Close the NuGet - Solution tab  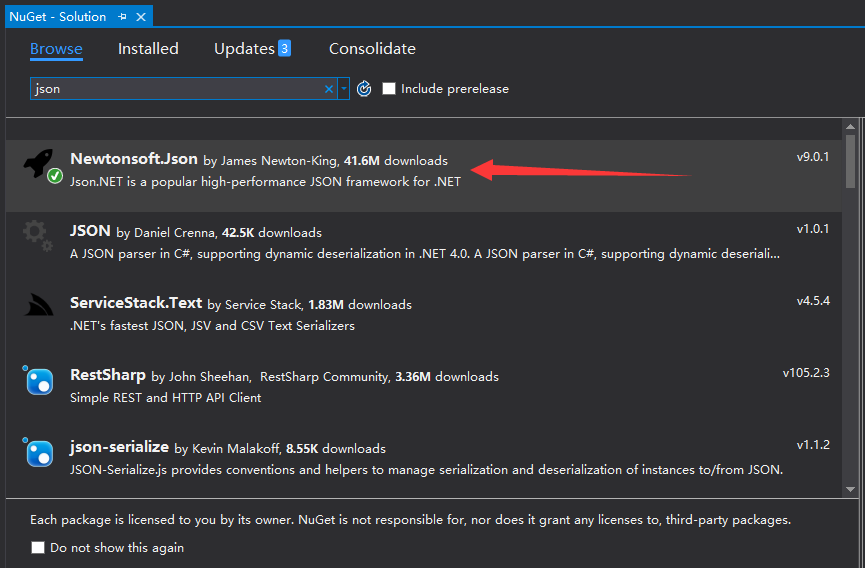(141, 17)
